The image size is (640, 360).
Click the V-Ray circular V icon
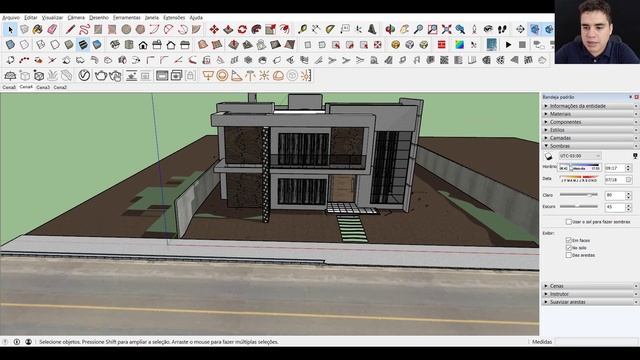84,76
